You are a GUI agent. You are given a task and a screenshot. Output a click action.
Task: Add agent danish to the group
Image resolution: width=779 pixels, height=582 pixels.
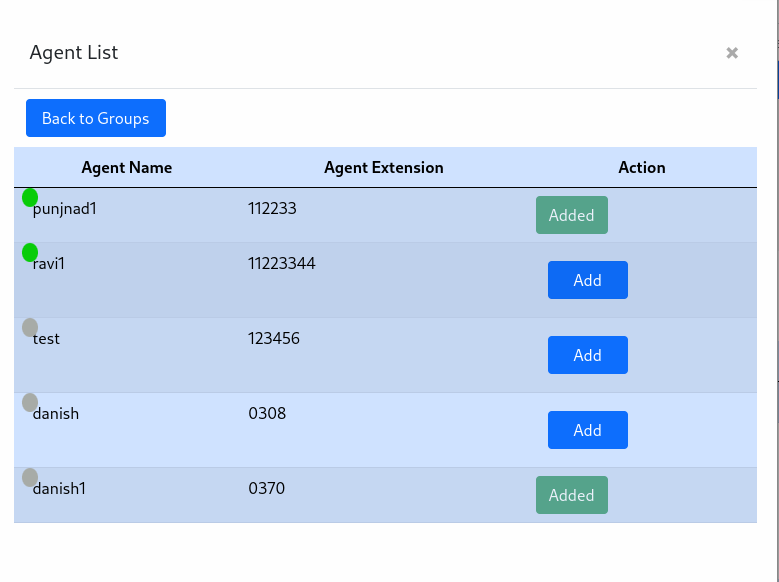(587, 430)
